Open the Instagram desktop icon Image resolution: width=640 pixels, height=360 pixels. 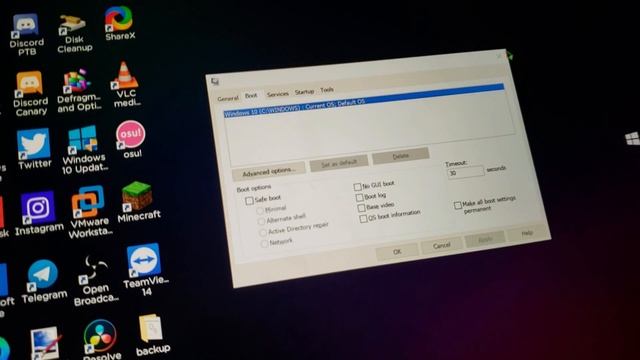[39, 214]
